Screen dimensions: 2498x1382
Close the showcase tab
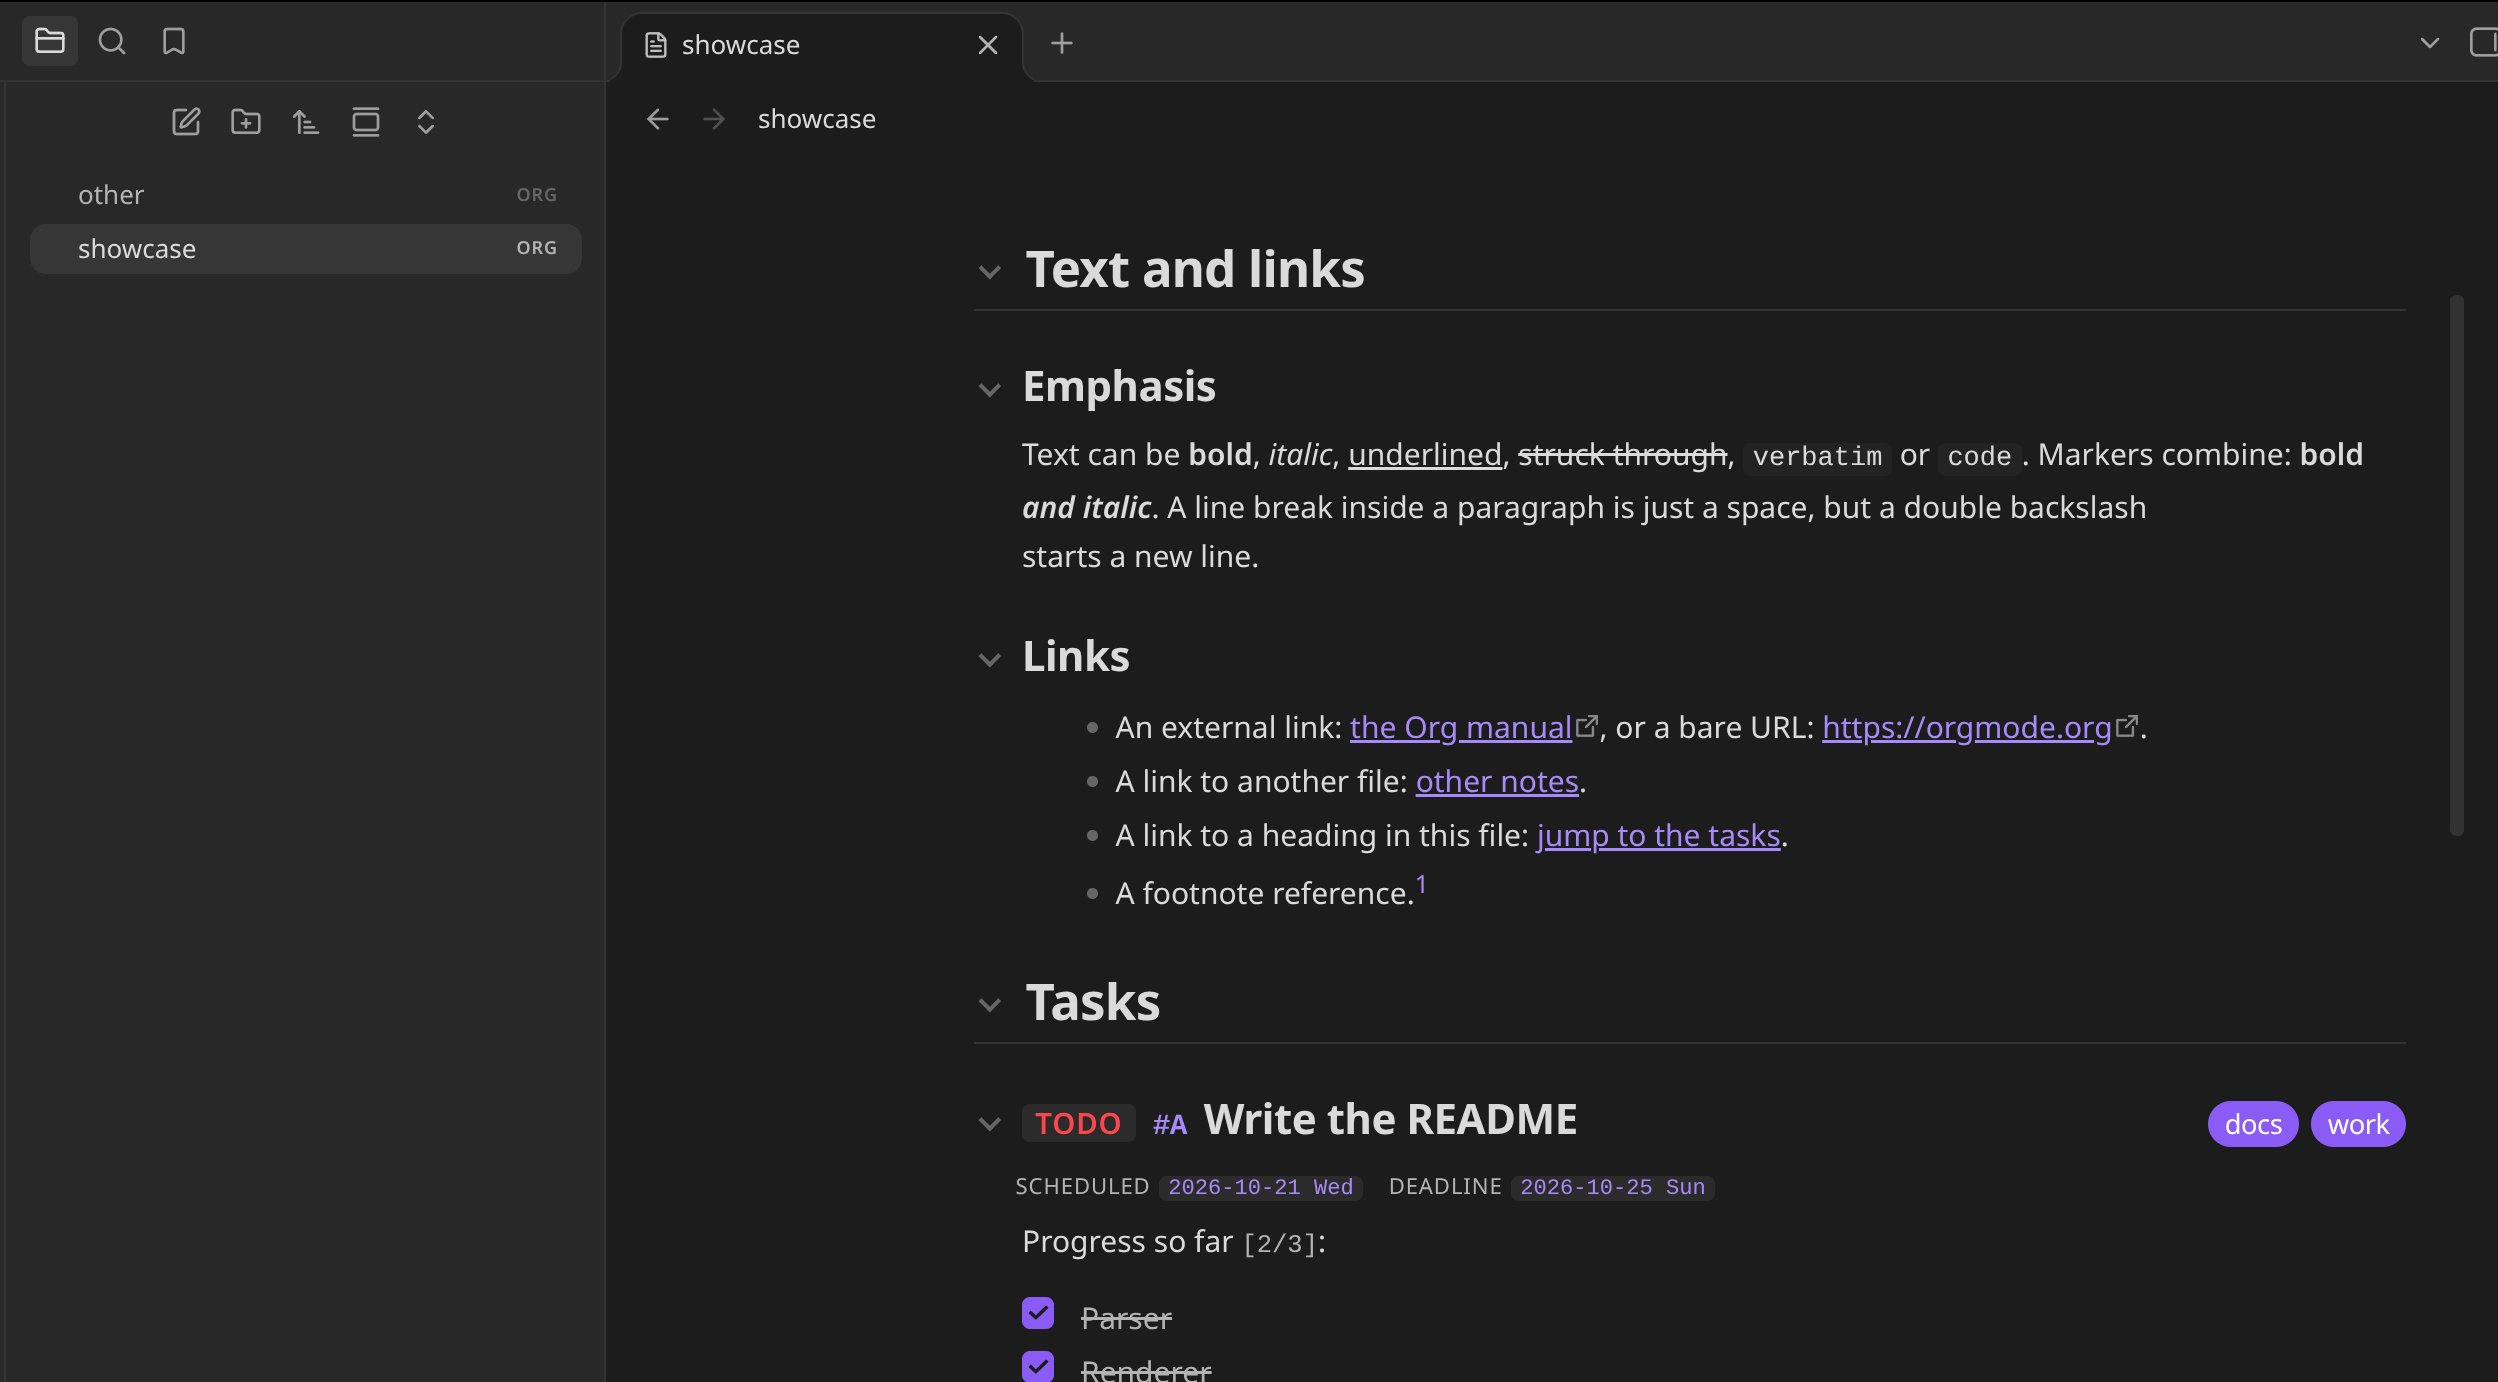tap(988, 45)
